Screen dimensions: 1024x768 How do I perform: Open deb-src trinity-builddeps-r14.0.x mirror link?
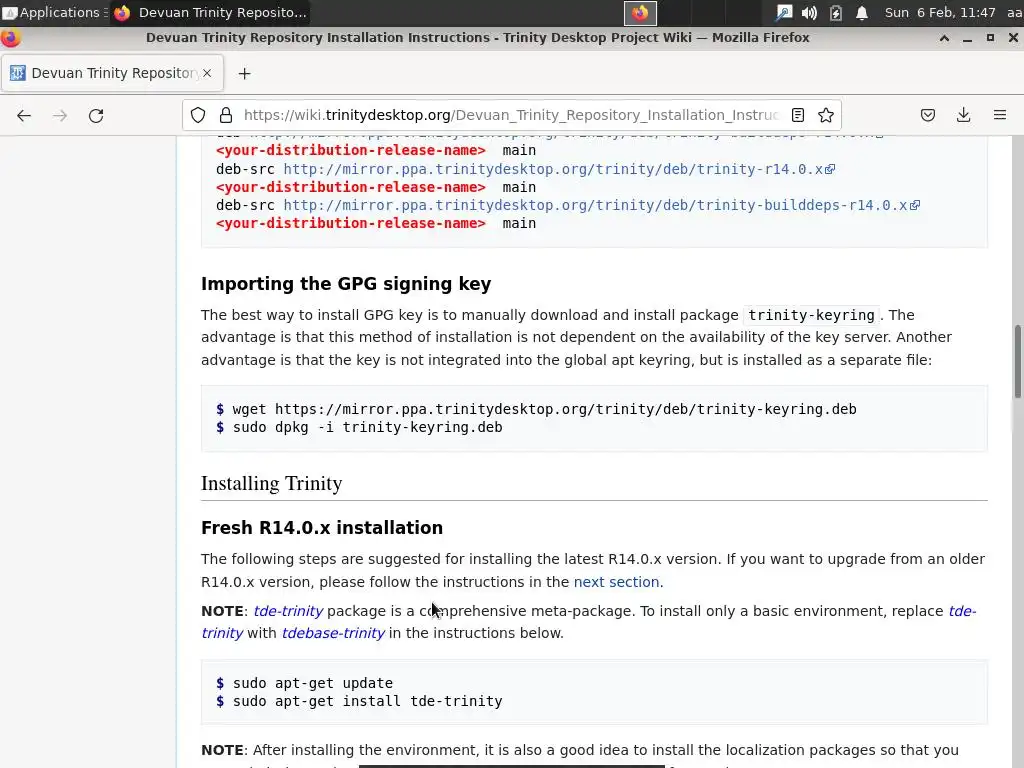(601, 205)
